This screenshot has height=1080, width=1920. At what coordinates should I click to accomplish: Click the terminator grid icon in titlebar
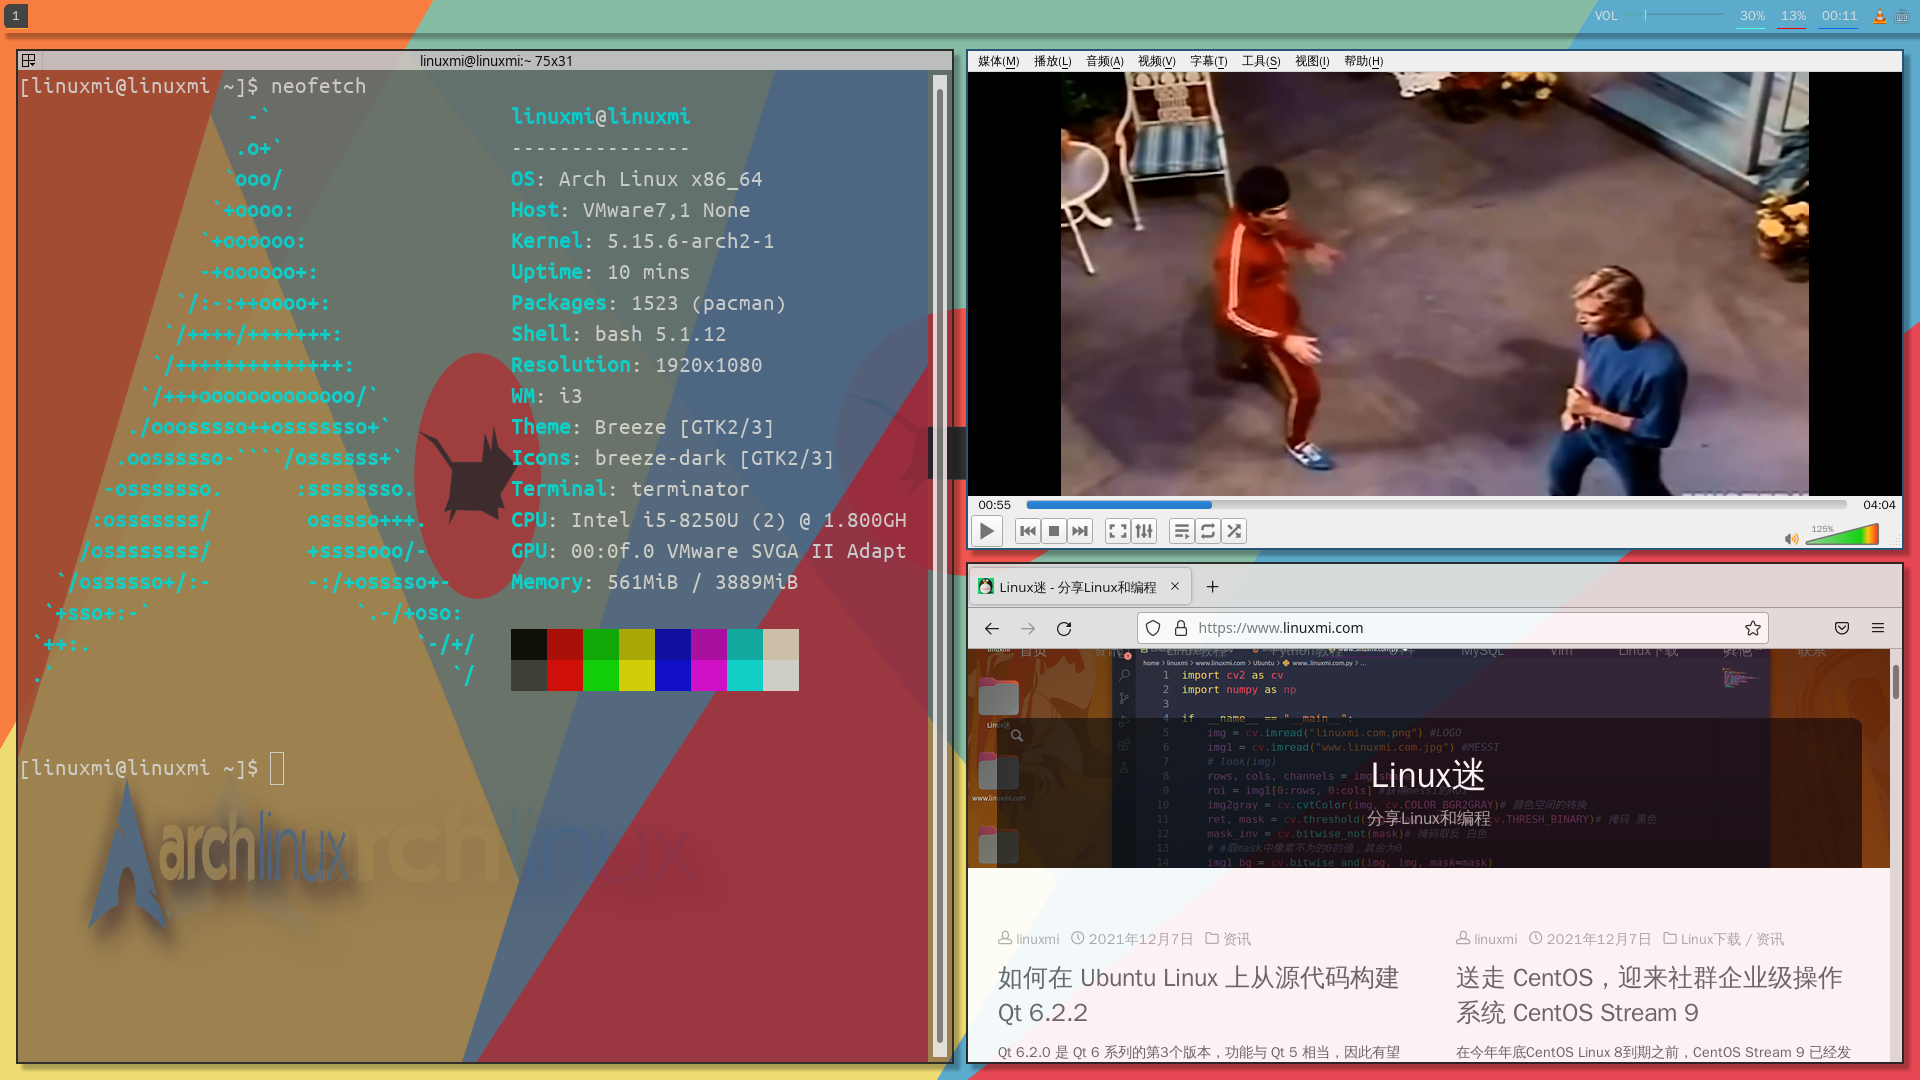pyautogui.click(x=29, y=61)
